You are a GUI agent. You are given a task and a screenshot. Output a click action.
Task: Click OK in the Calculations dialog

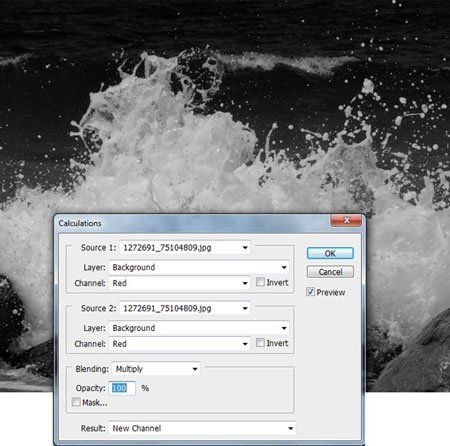click(330, 253)
